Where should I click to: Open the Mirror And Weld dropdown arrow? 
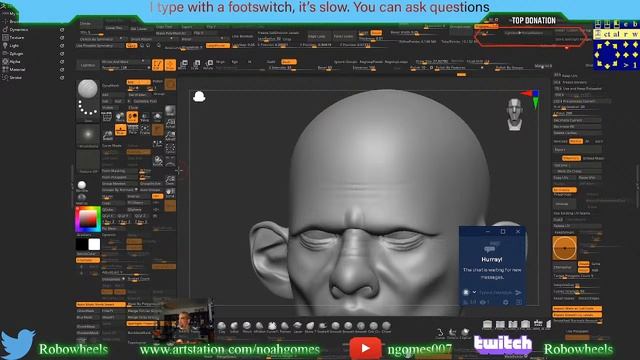[143, 61]
